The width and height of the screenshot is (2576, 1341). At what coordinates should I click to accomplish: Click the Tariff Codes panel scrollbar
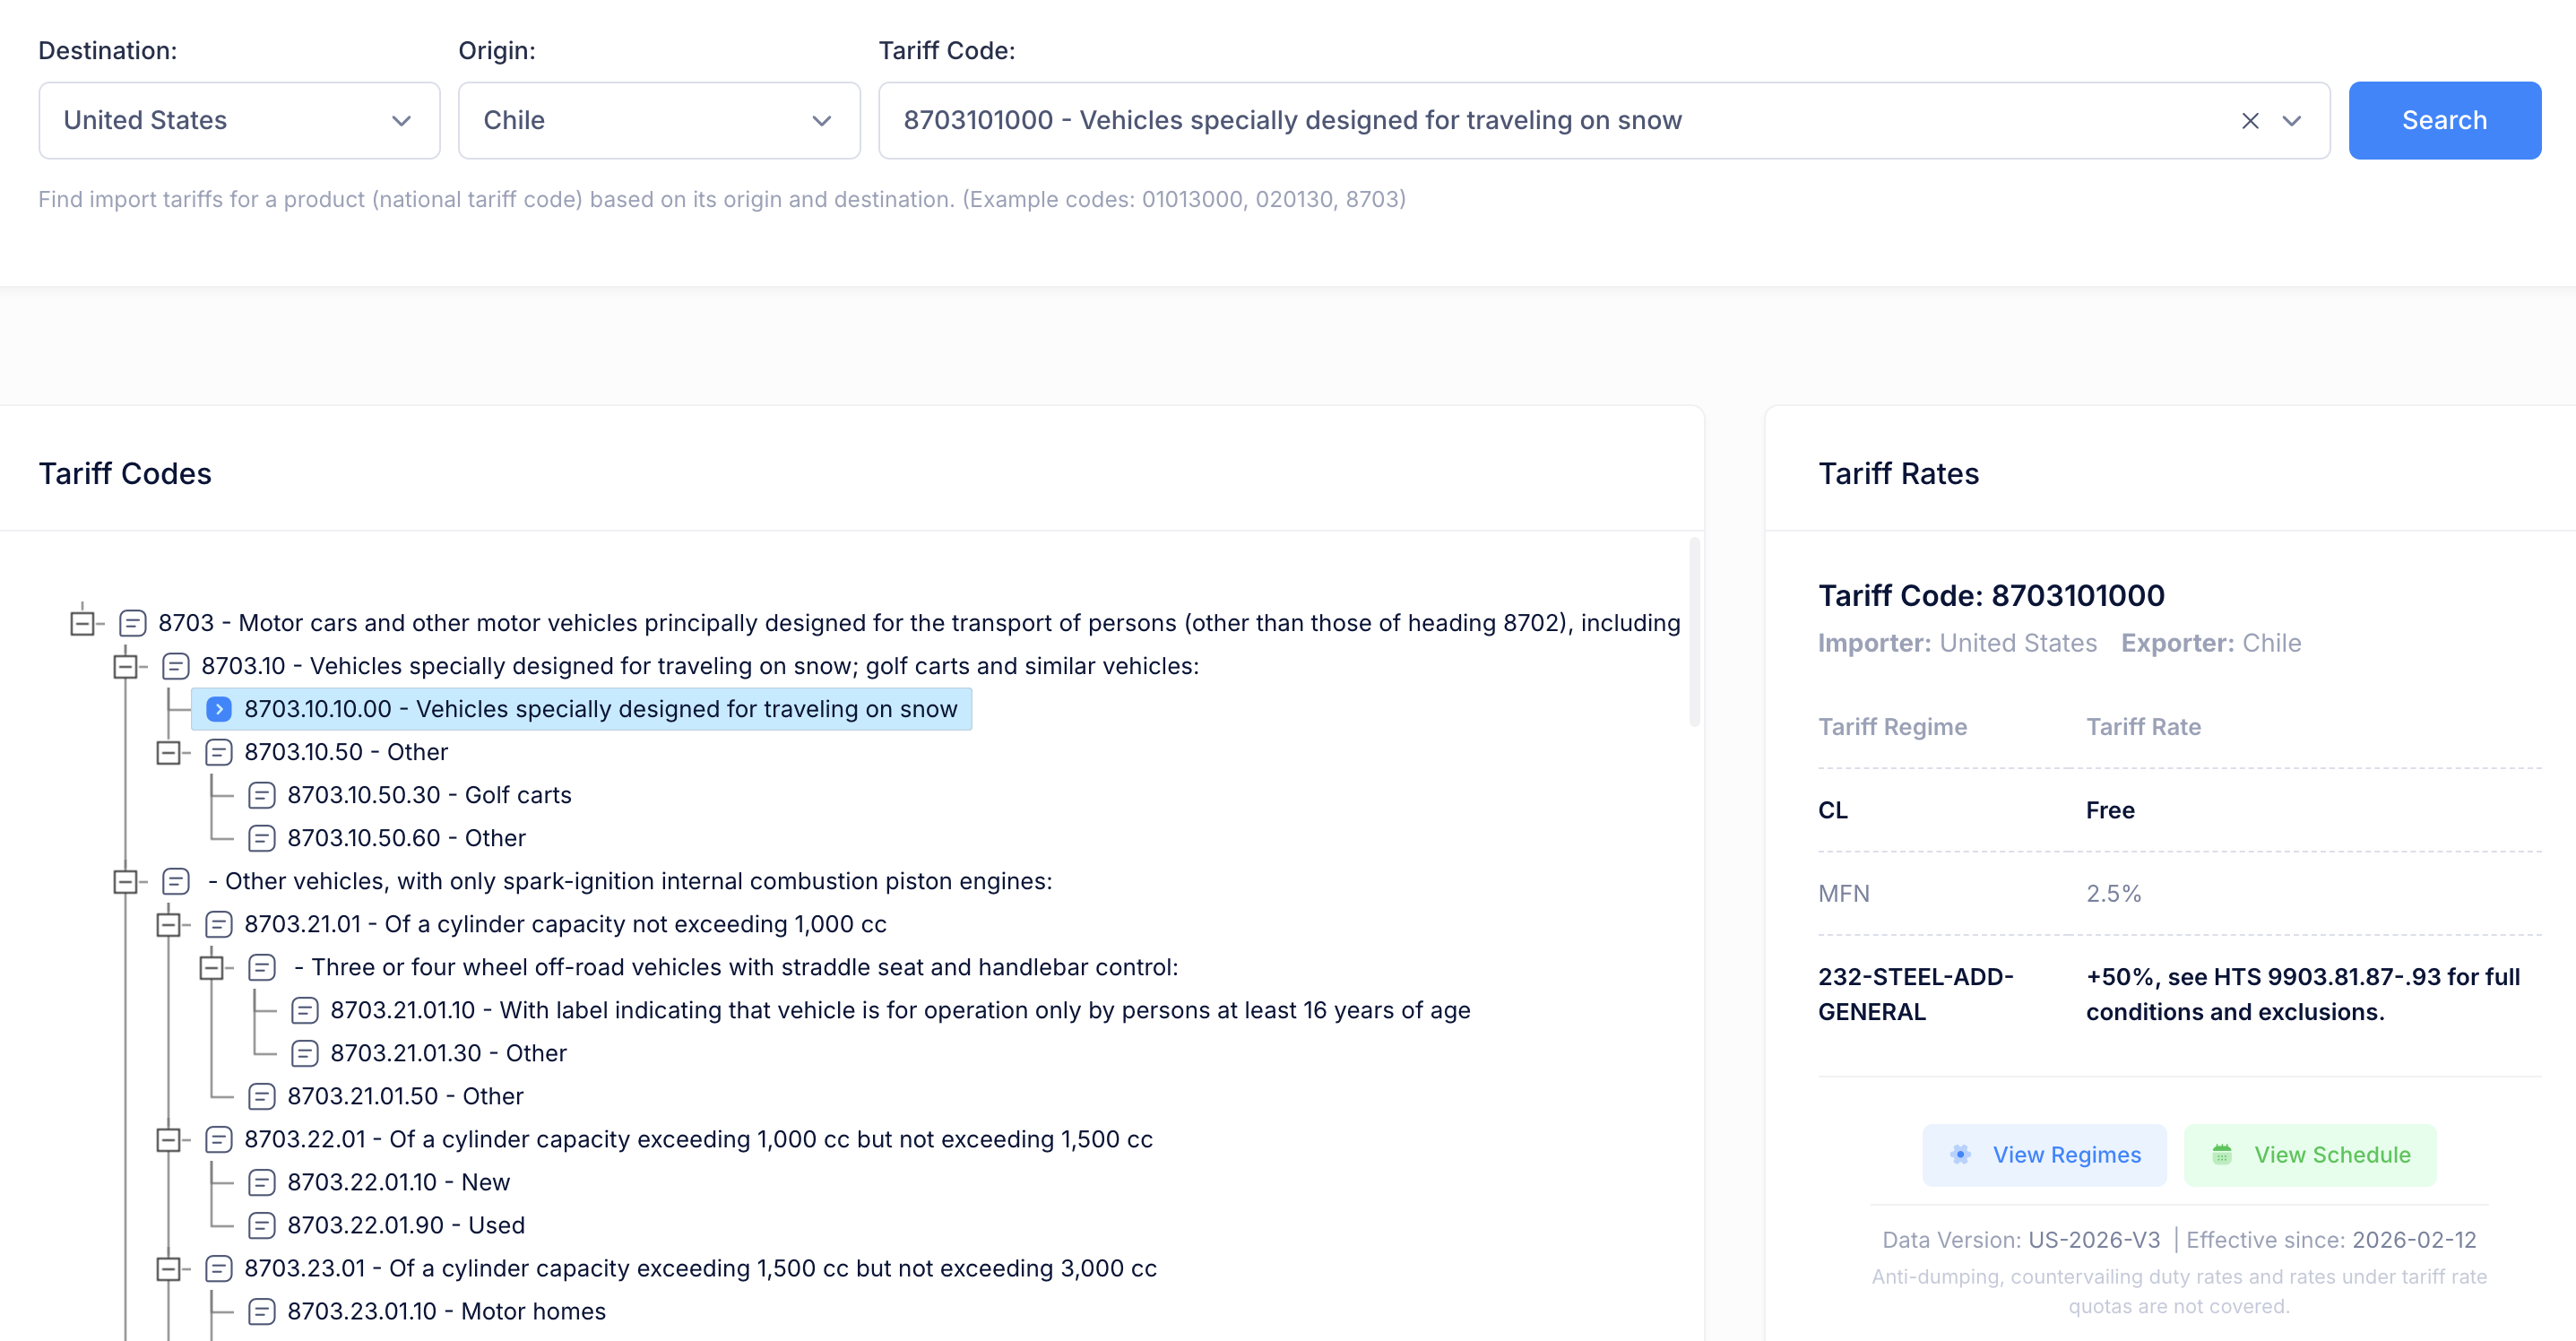(x=1694, y=632)
